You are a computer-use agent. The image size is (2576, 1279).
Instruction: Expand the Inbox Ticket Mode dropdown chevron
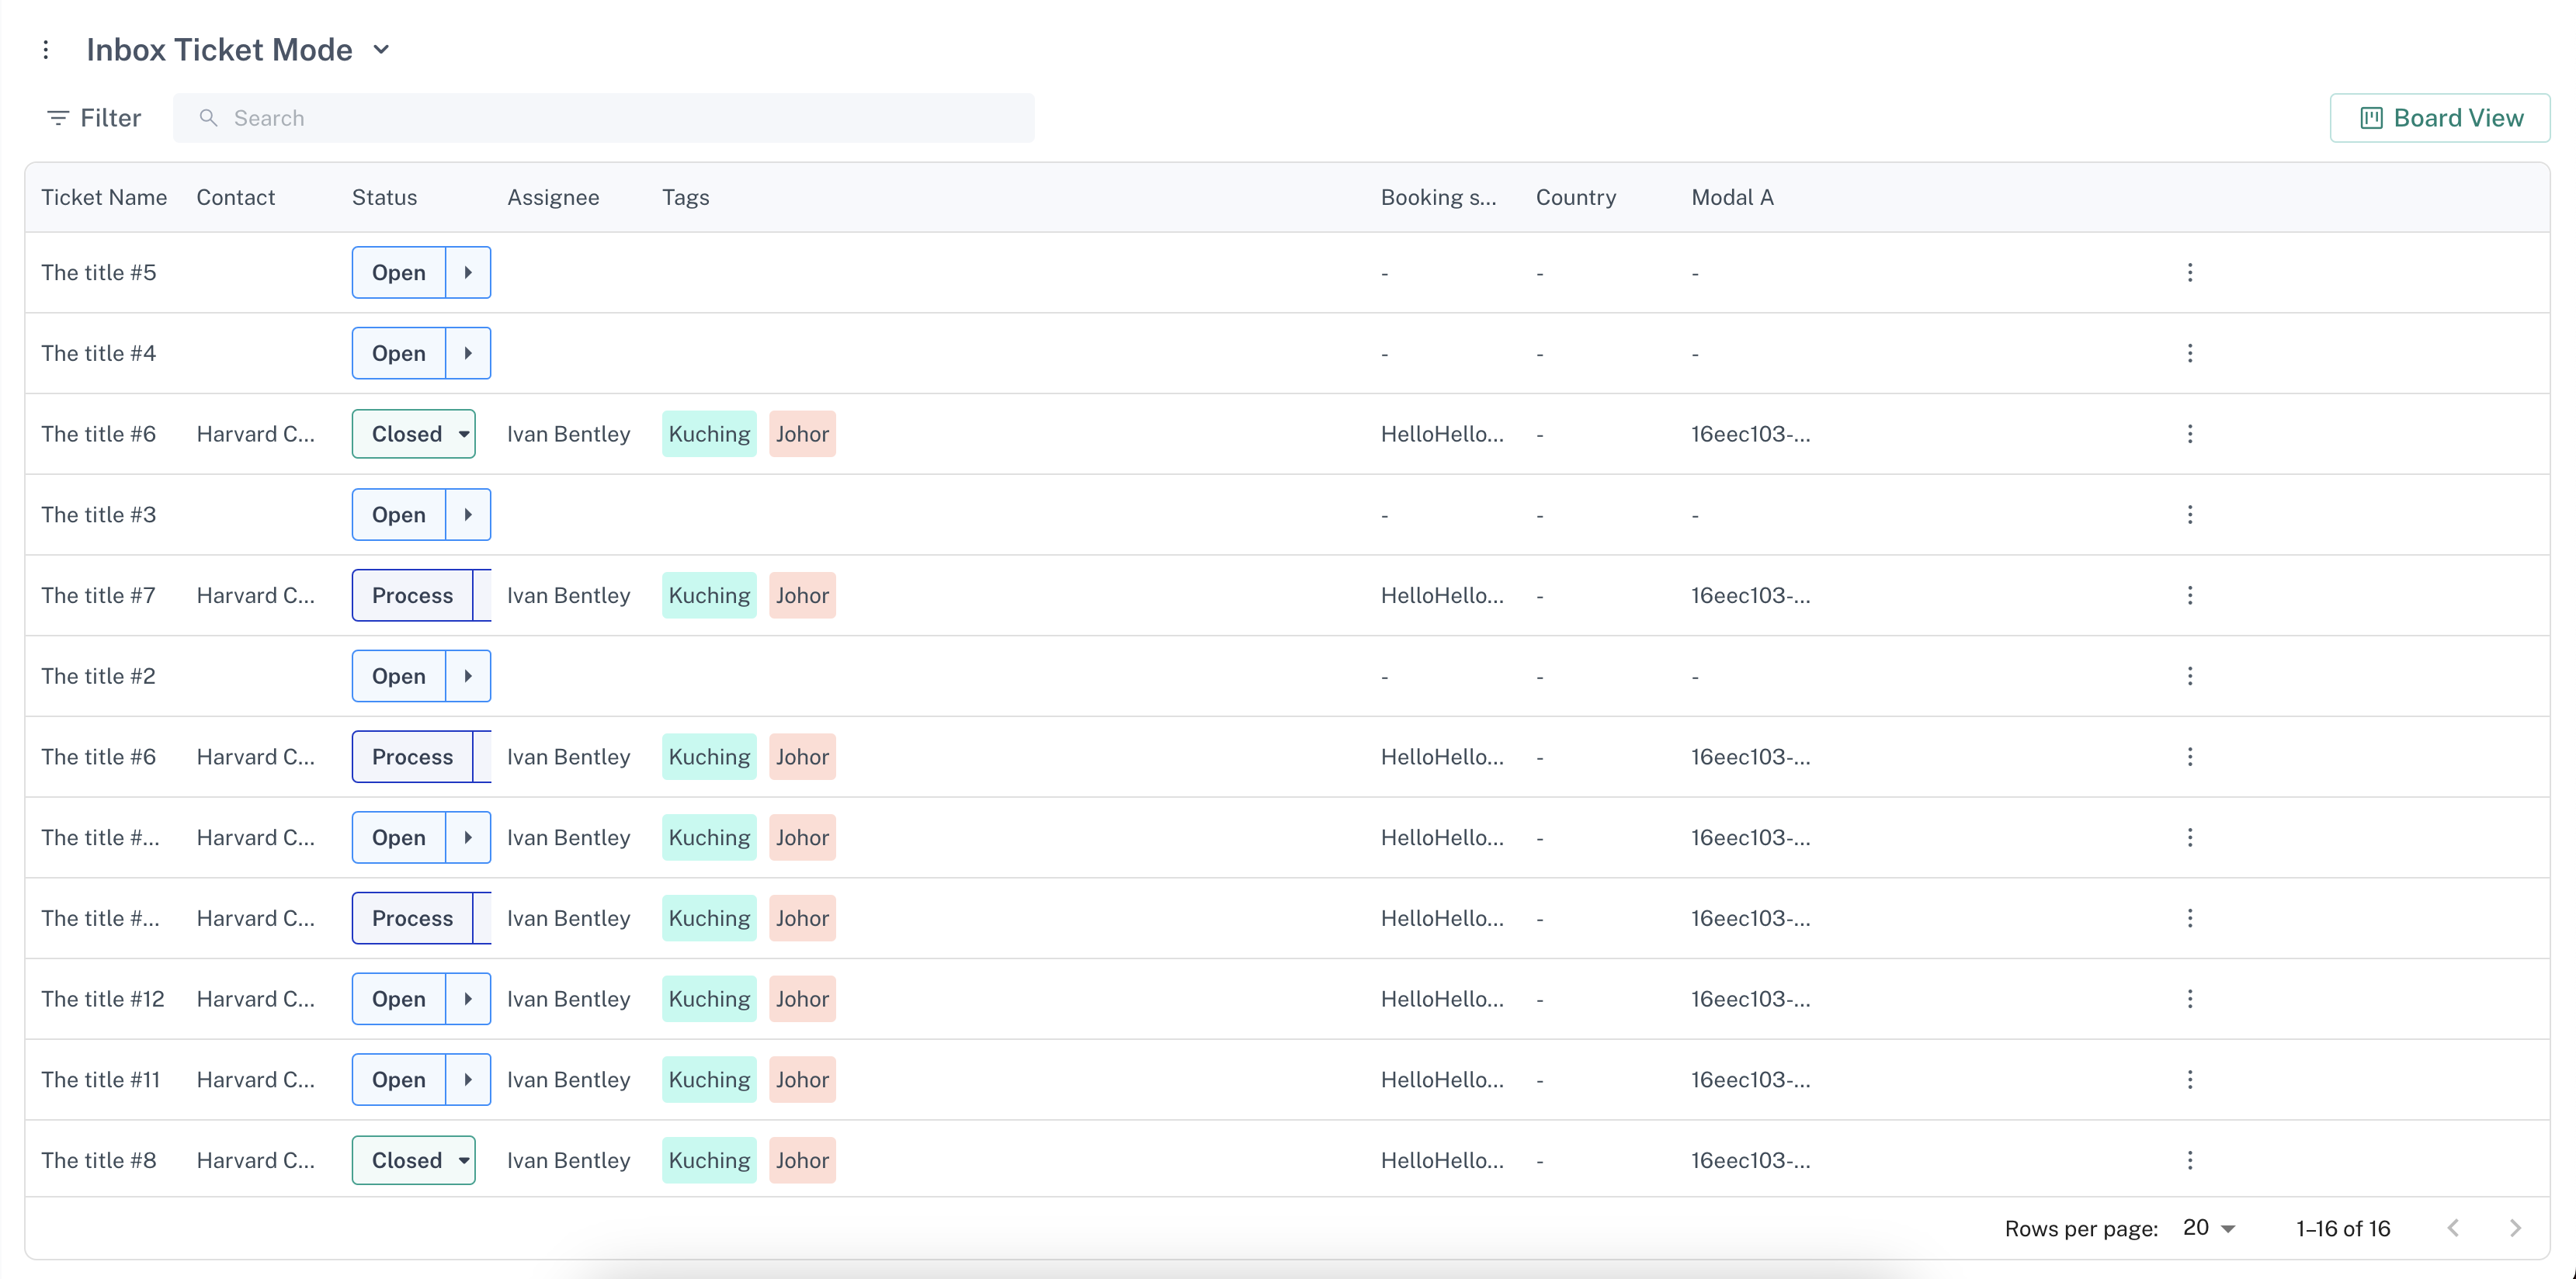coord(381,50)
